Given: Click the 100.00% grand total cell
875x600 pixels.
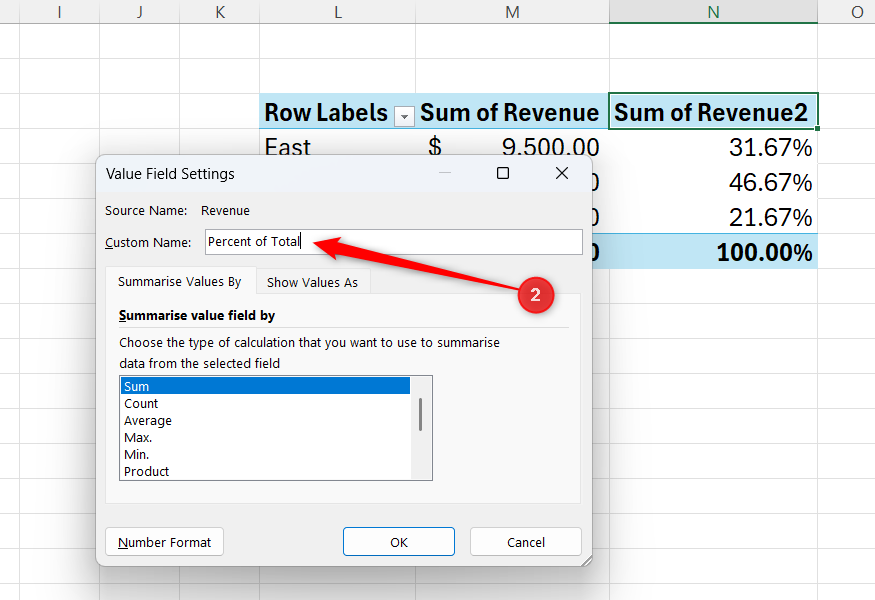Looking at the screenshot, I should click(713, 252).
